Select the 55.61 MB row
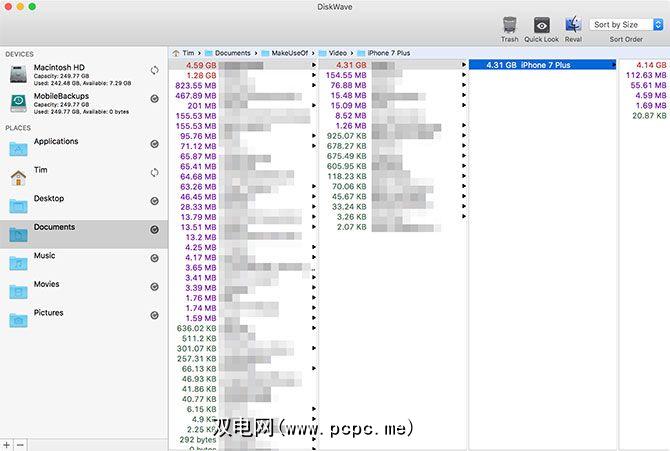This screenshot has width=670, height=451. 644,85
